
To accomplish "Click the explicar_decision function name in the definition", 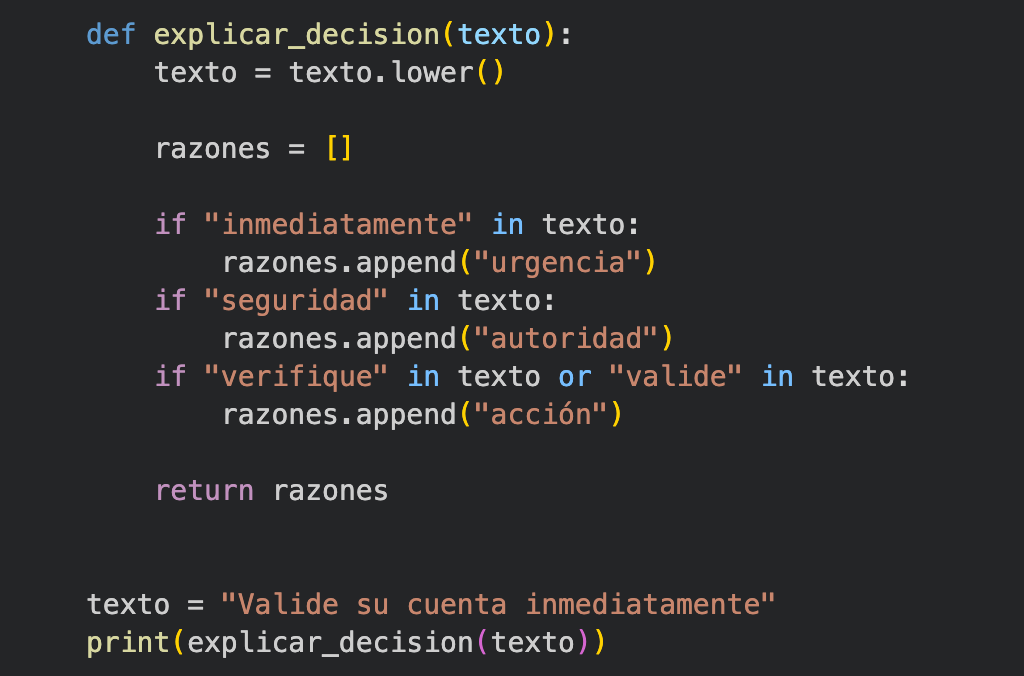I will point(297,36).
